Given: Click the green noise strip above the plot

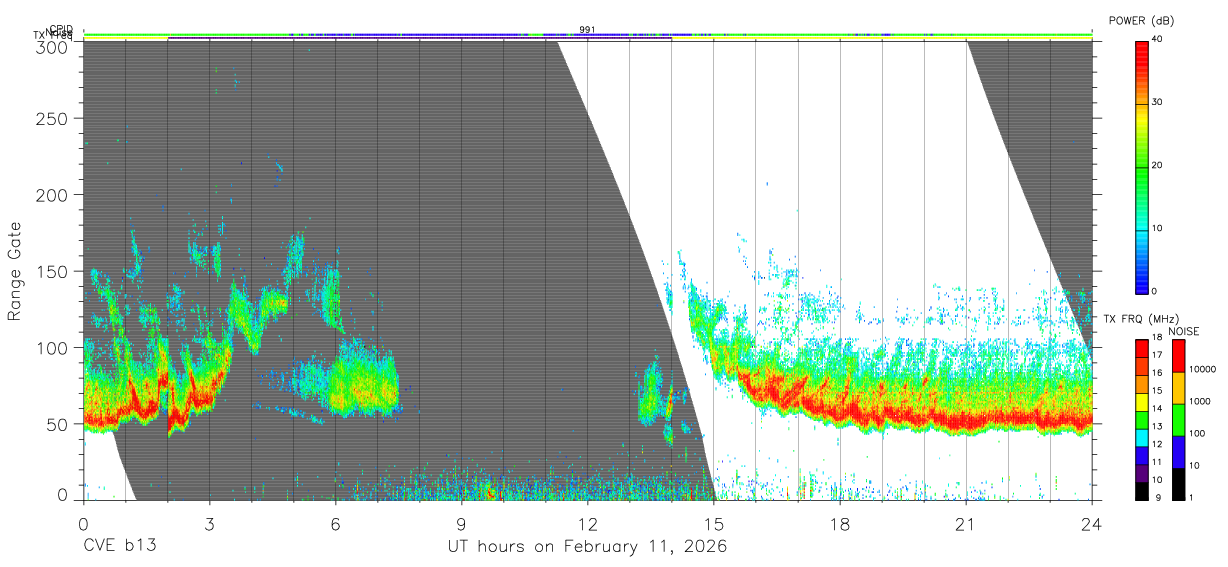Looking at the screenshot, I should tap(587, 35).
